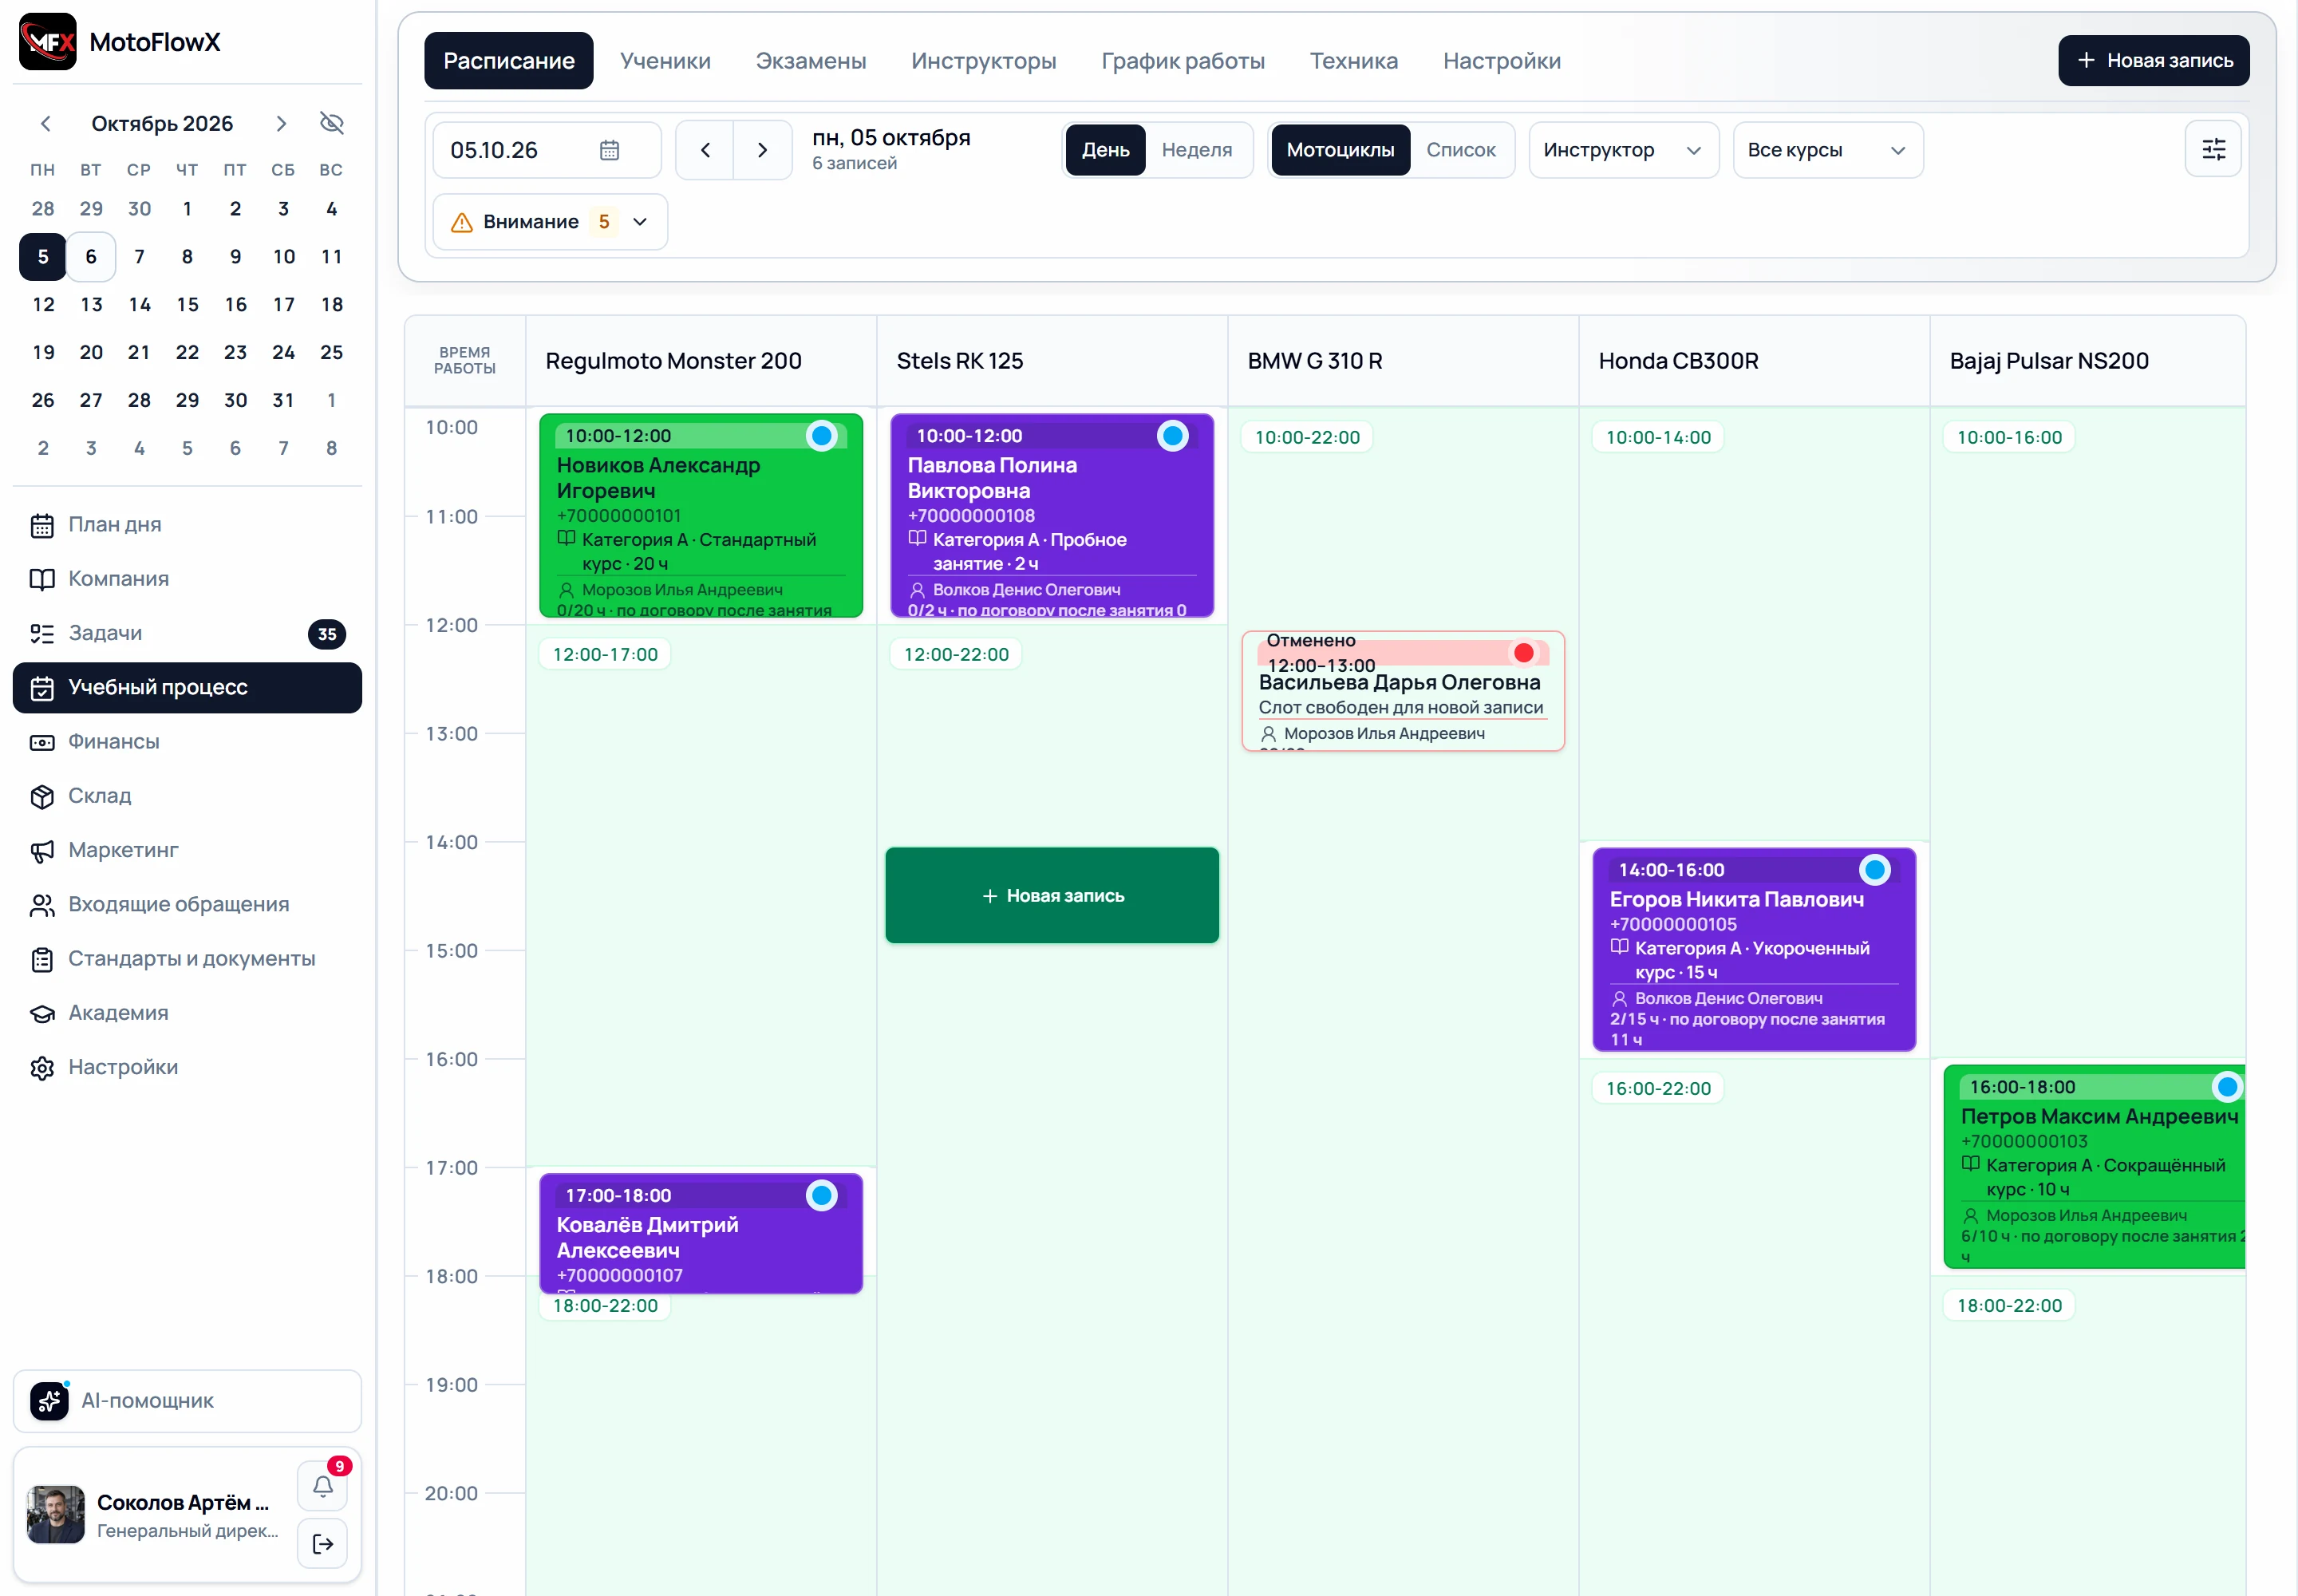Open План дня in sidebar
The image size is (2298, 1596).
[x=187, y=525]
